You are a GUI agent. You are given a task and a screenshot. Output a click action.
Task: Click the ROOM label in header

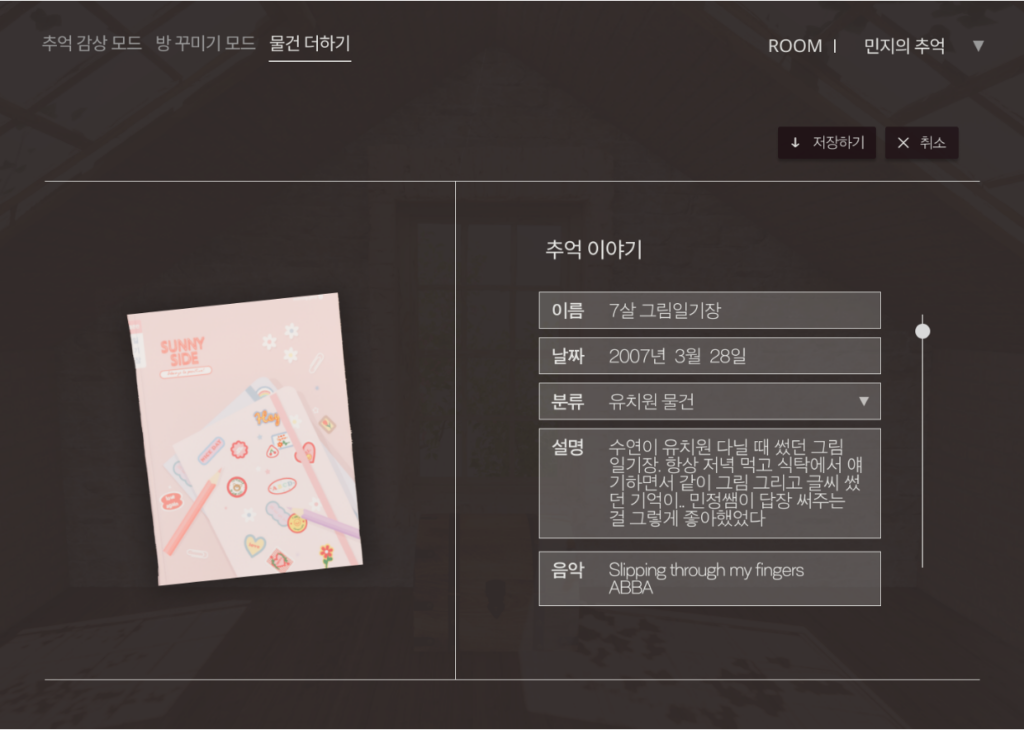pos(795,46)
